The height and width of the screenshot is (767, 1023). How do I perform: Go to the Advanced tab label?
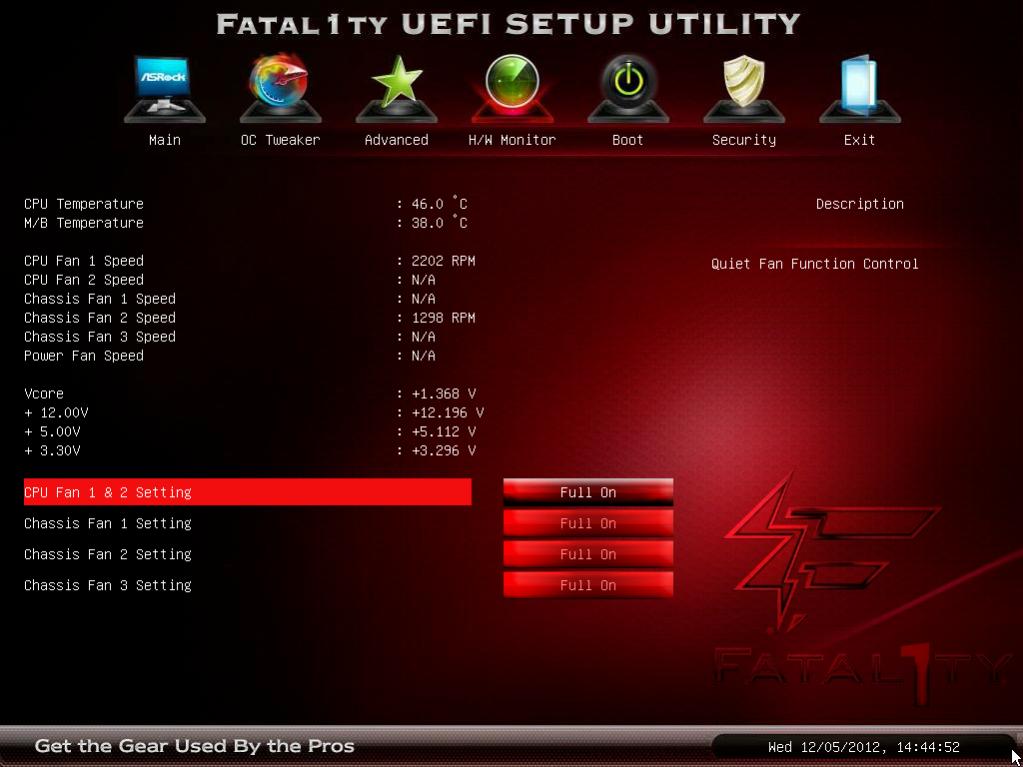coord(396,140)
